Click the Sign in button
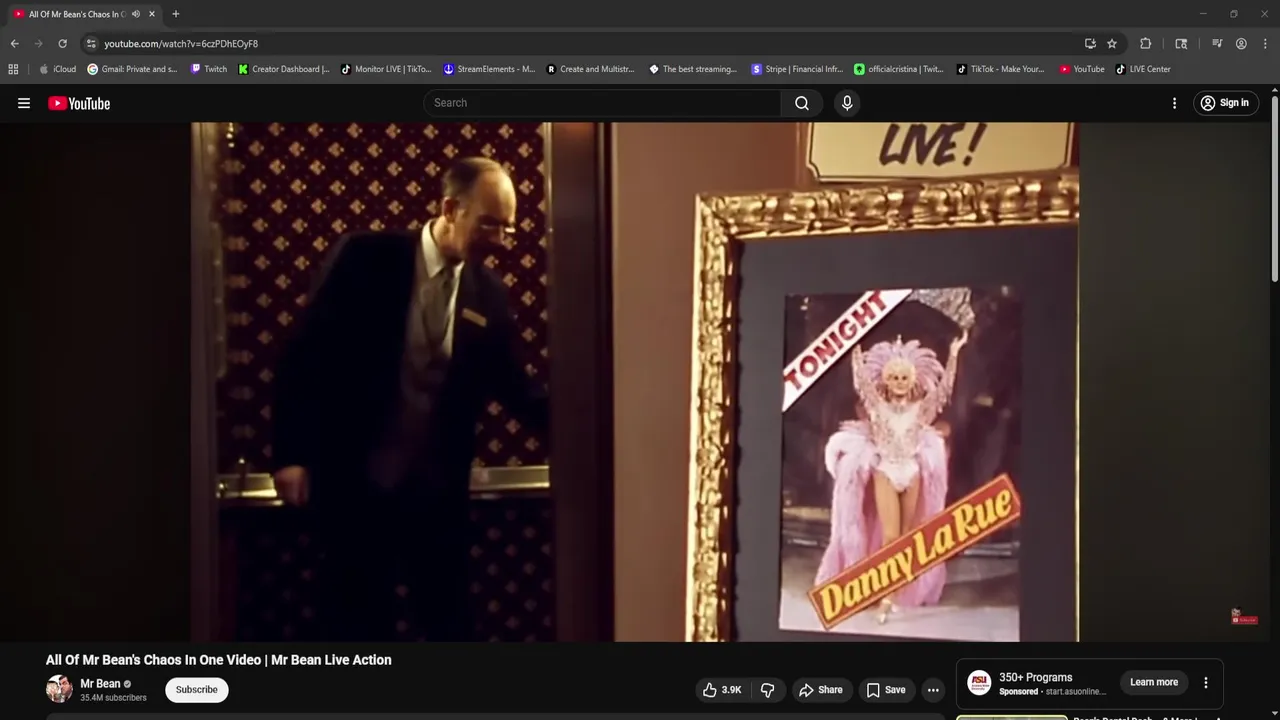The image size is (1280, 720). pyautogui.click(x=1226, y=103)
